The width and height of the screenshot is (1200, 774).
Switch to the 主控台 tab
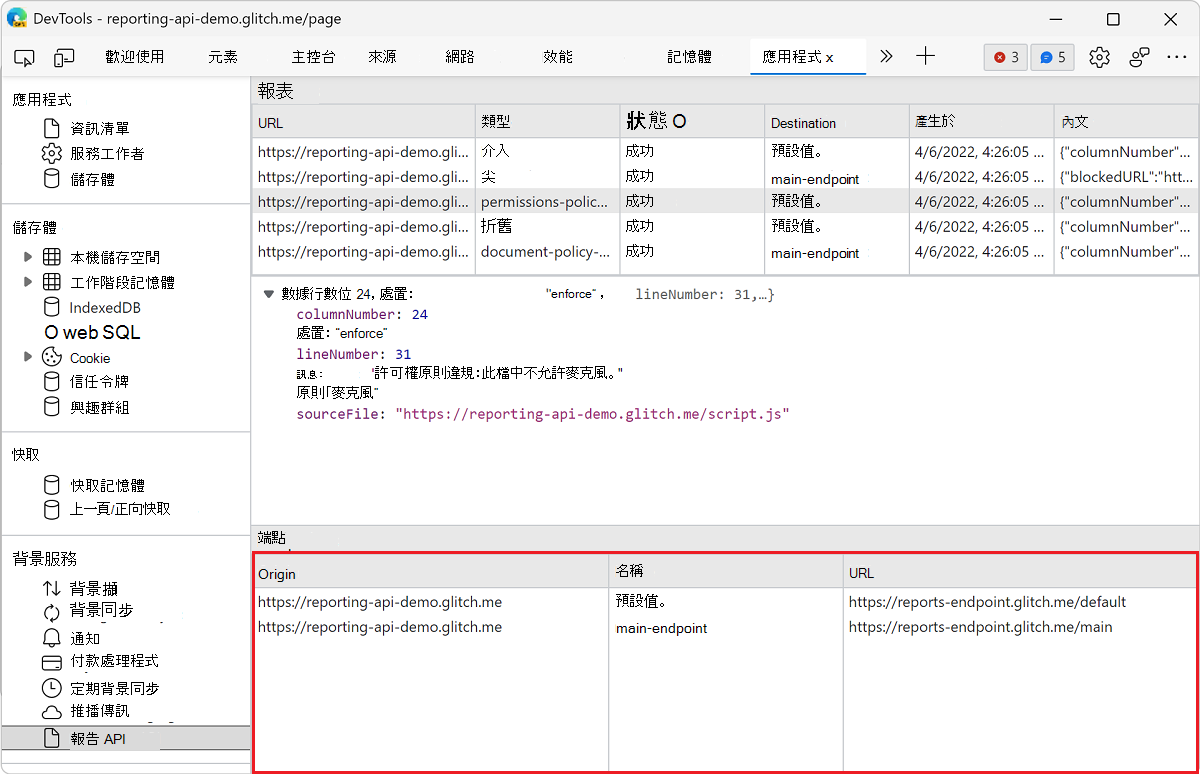pyautogui.click(x=313, y=57)
